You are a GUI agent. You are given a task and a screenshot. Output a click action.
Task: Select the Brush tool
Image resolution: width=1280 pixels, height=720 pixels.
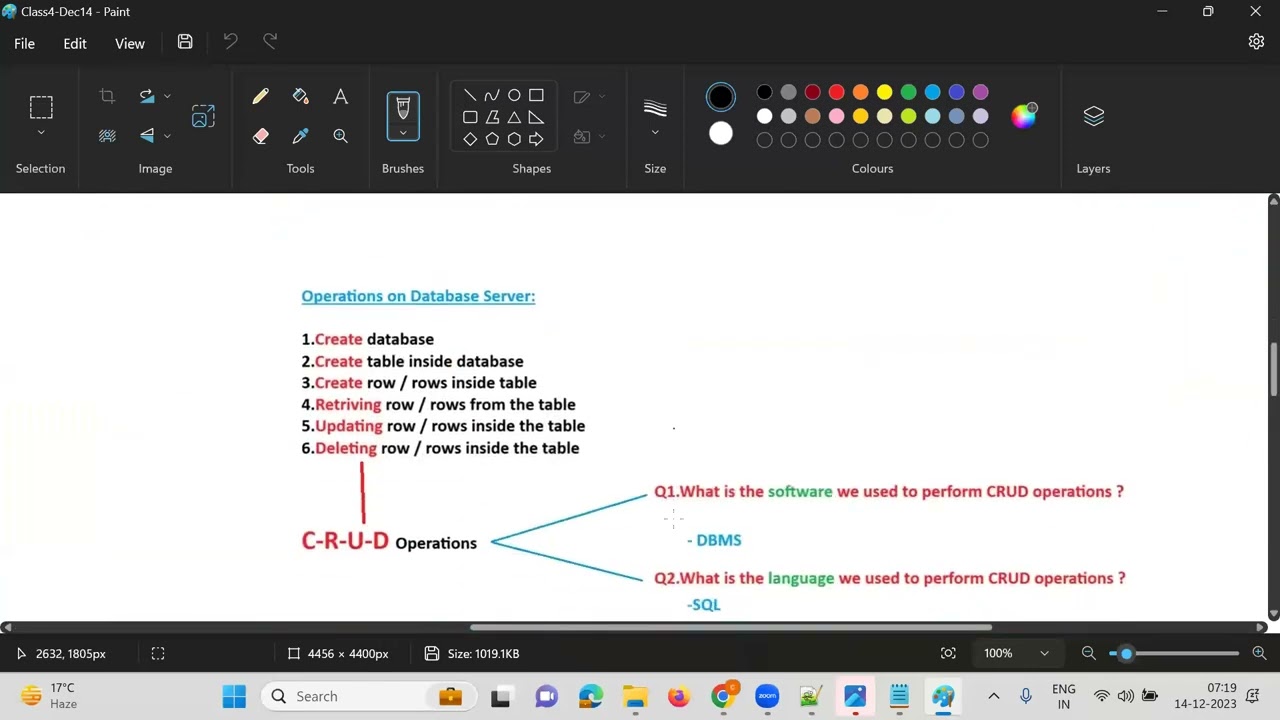(x=403, y=107)
